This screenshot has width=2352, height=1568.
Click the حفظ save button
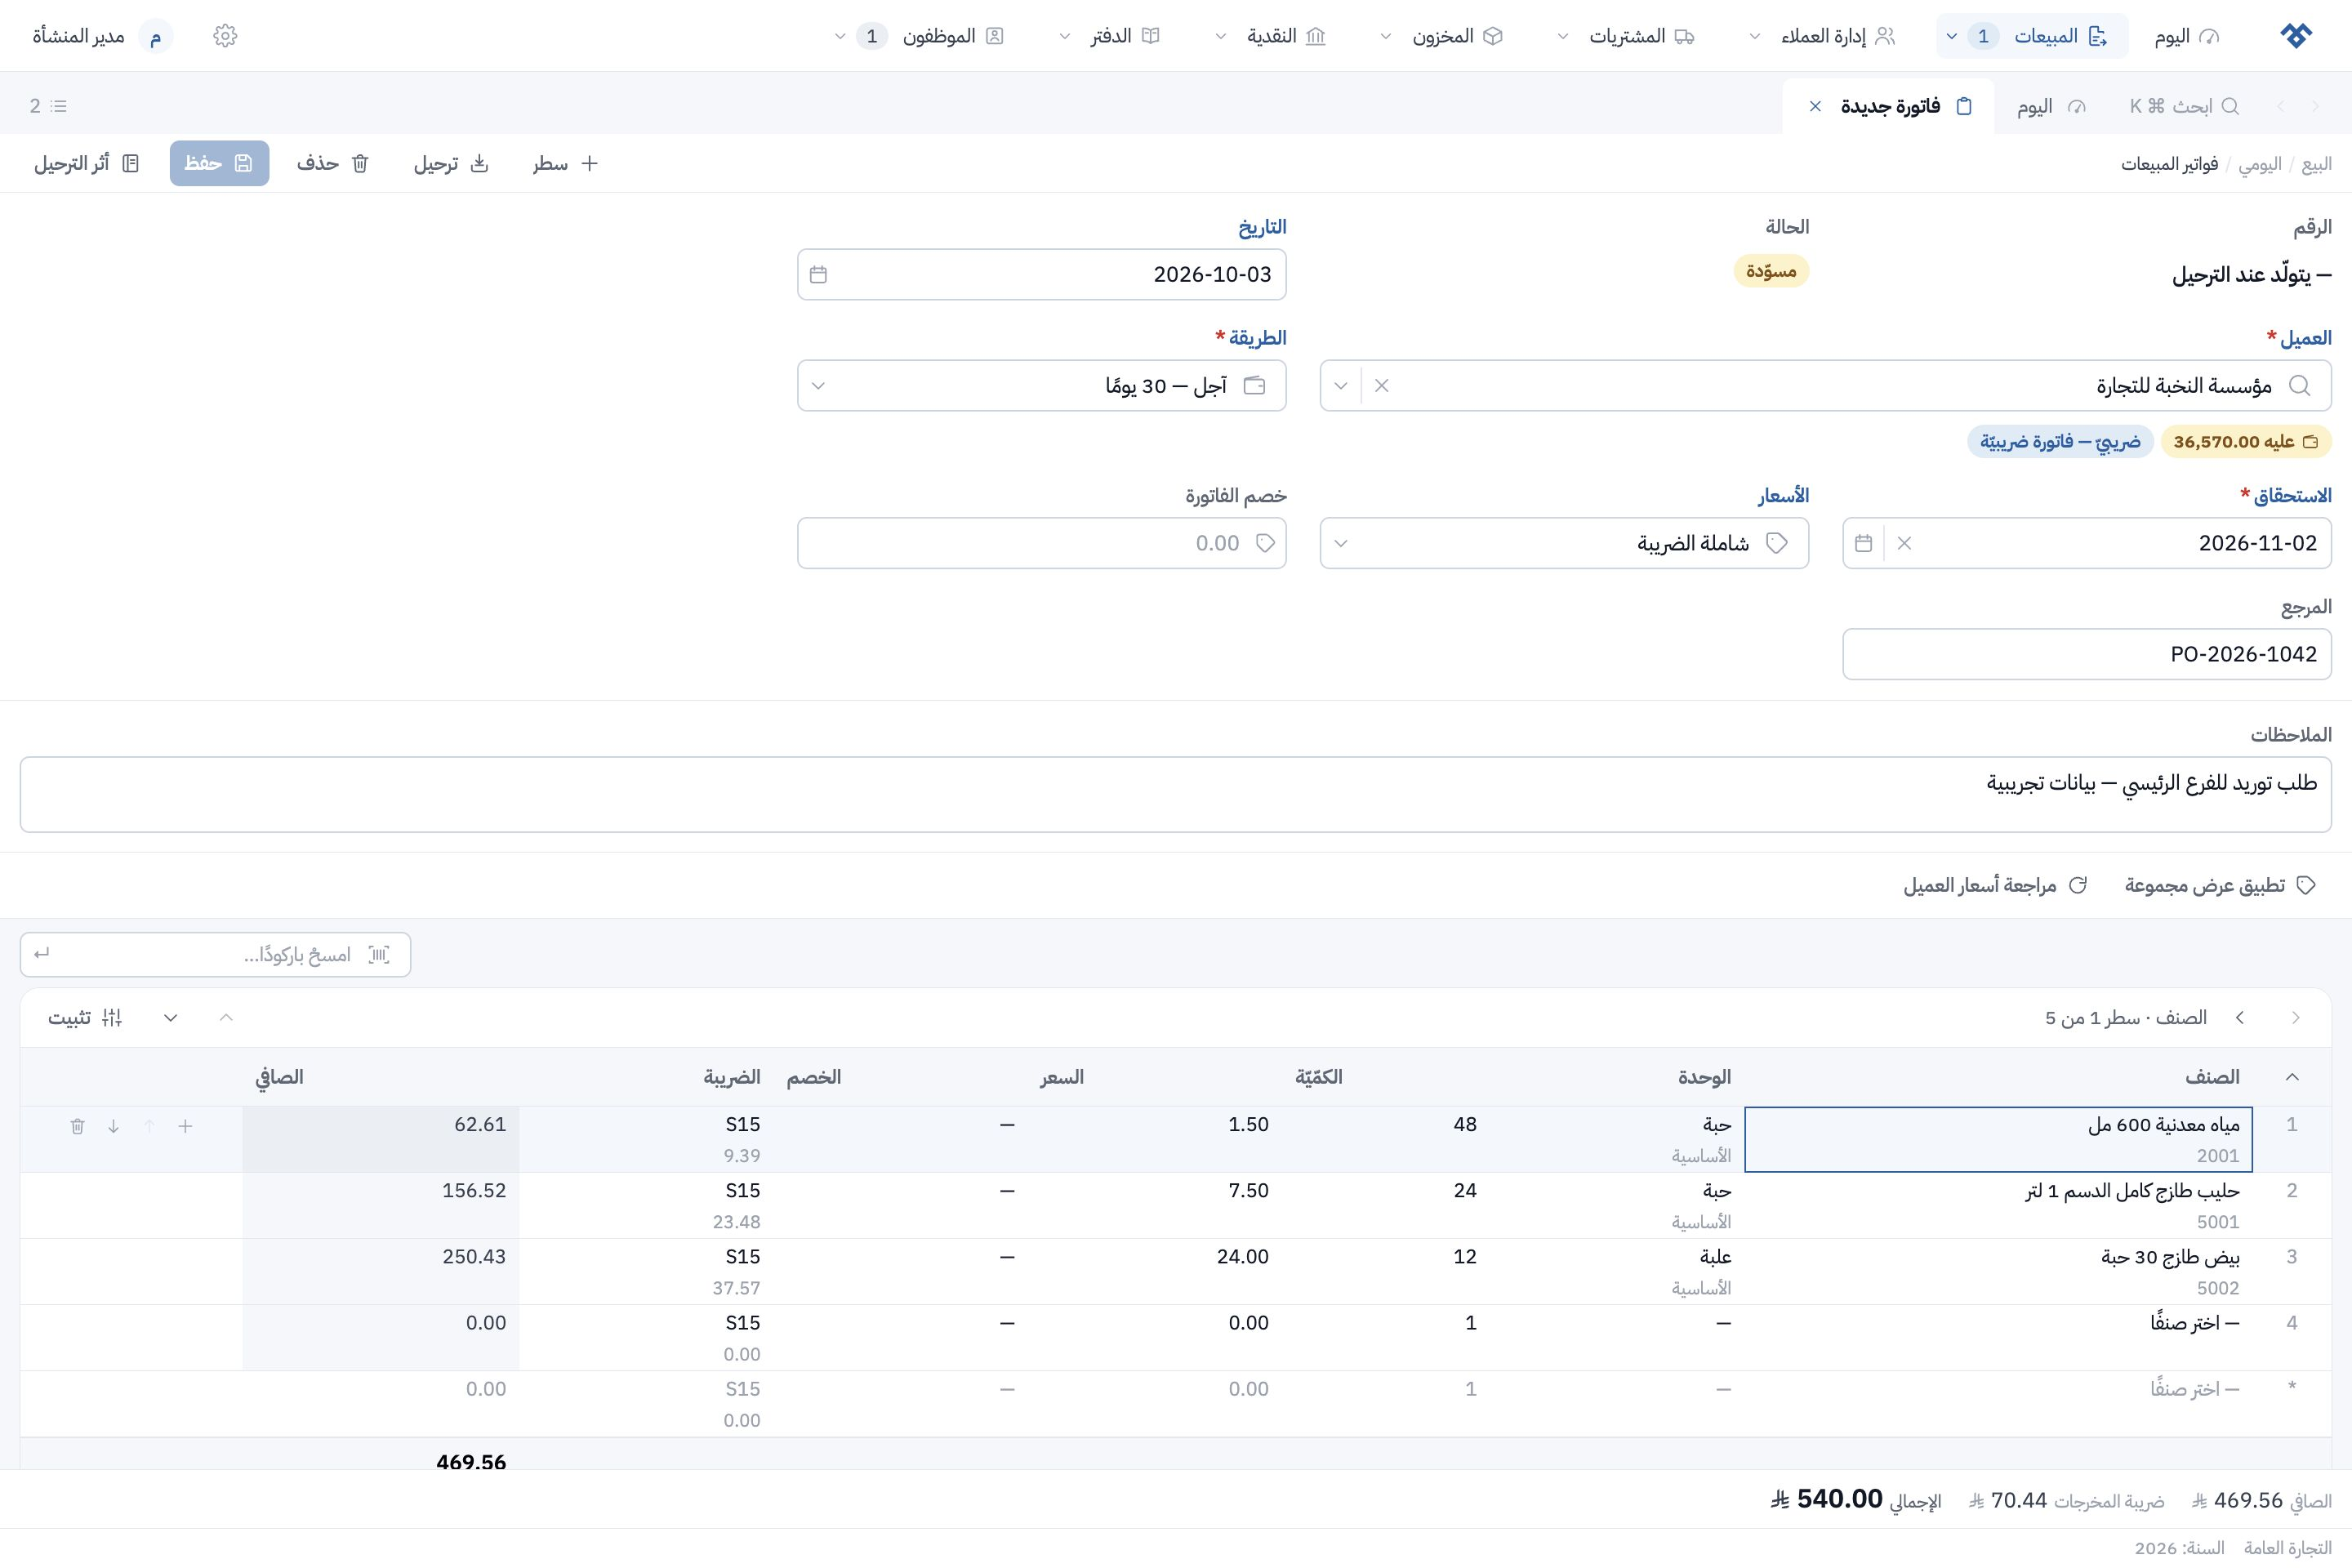219,163
